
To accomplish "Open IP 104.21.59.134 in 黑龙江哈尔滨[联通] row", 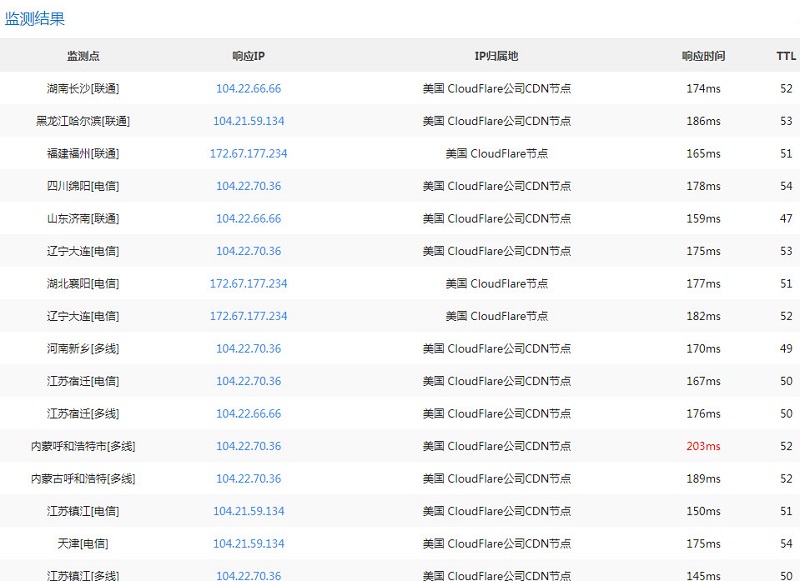I will (248, 121).
